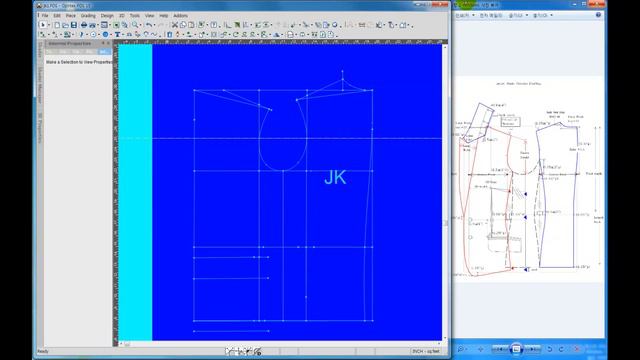Open the Tools menu
Image resolution: width=640 pixels, height=360 pixels.
135,16
